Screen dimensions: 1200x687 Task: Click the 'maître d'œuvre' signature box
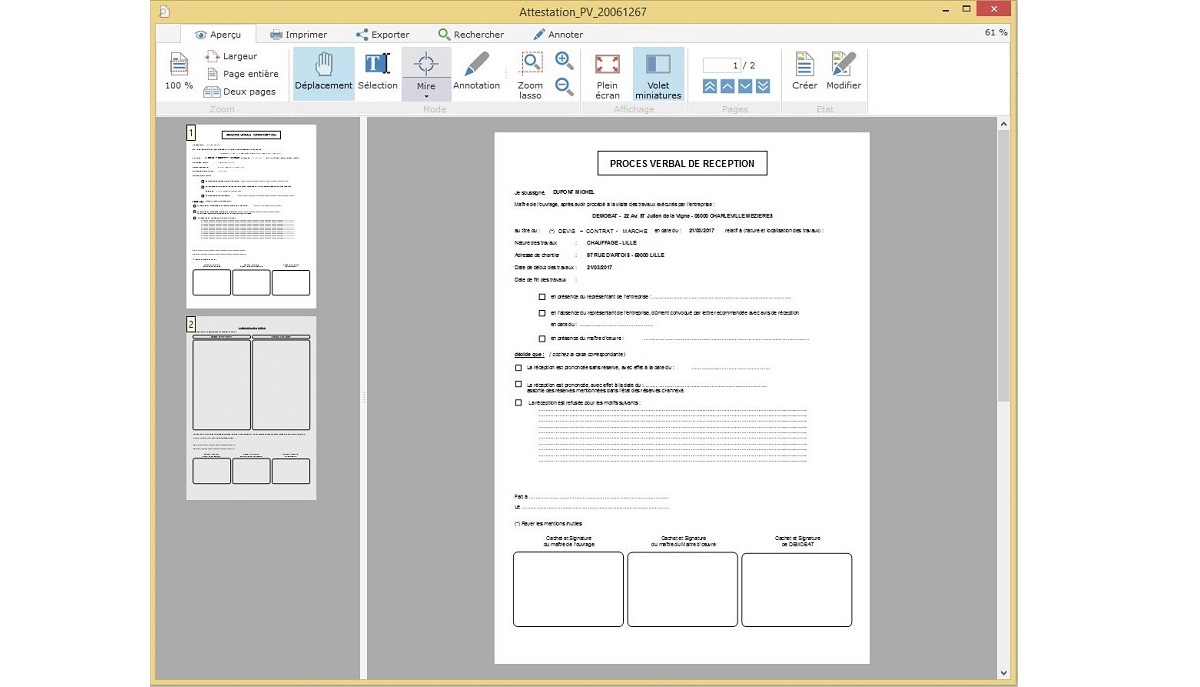click(x=682, y=589)
